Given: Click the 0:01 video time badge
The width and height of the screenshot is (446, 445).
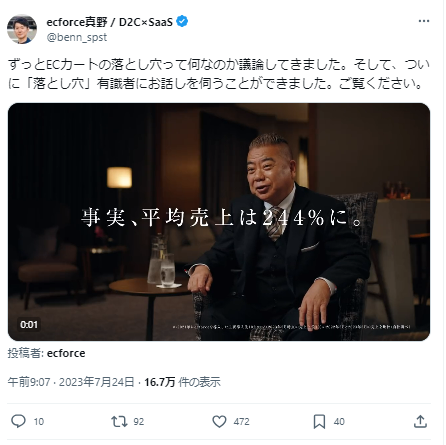Looking at the screenshot, I should point(29,324).
